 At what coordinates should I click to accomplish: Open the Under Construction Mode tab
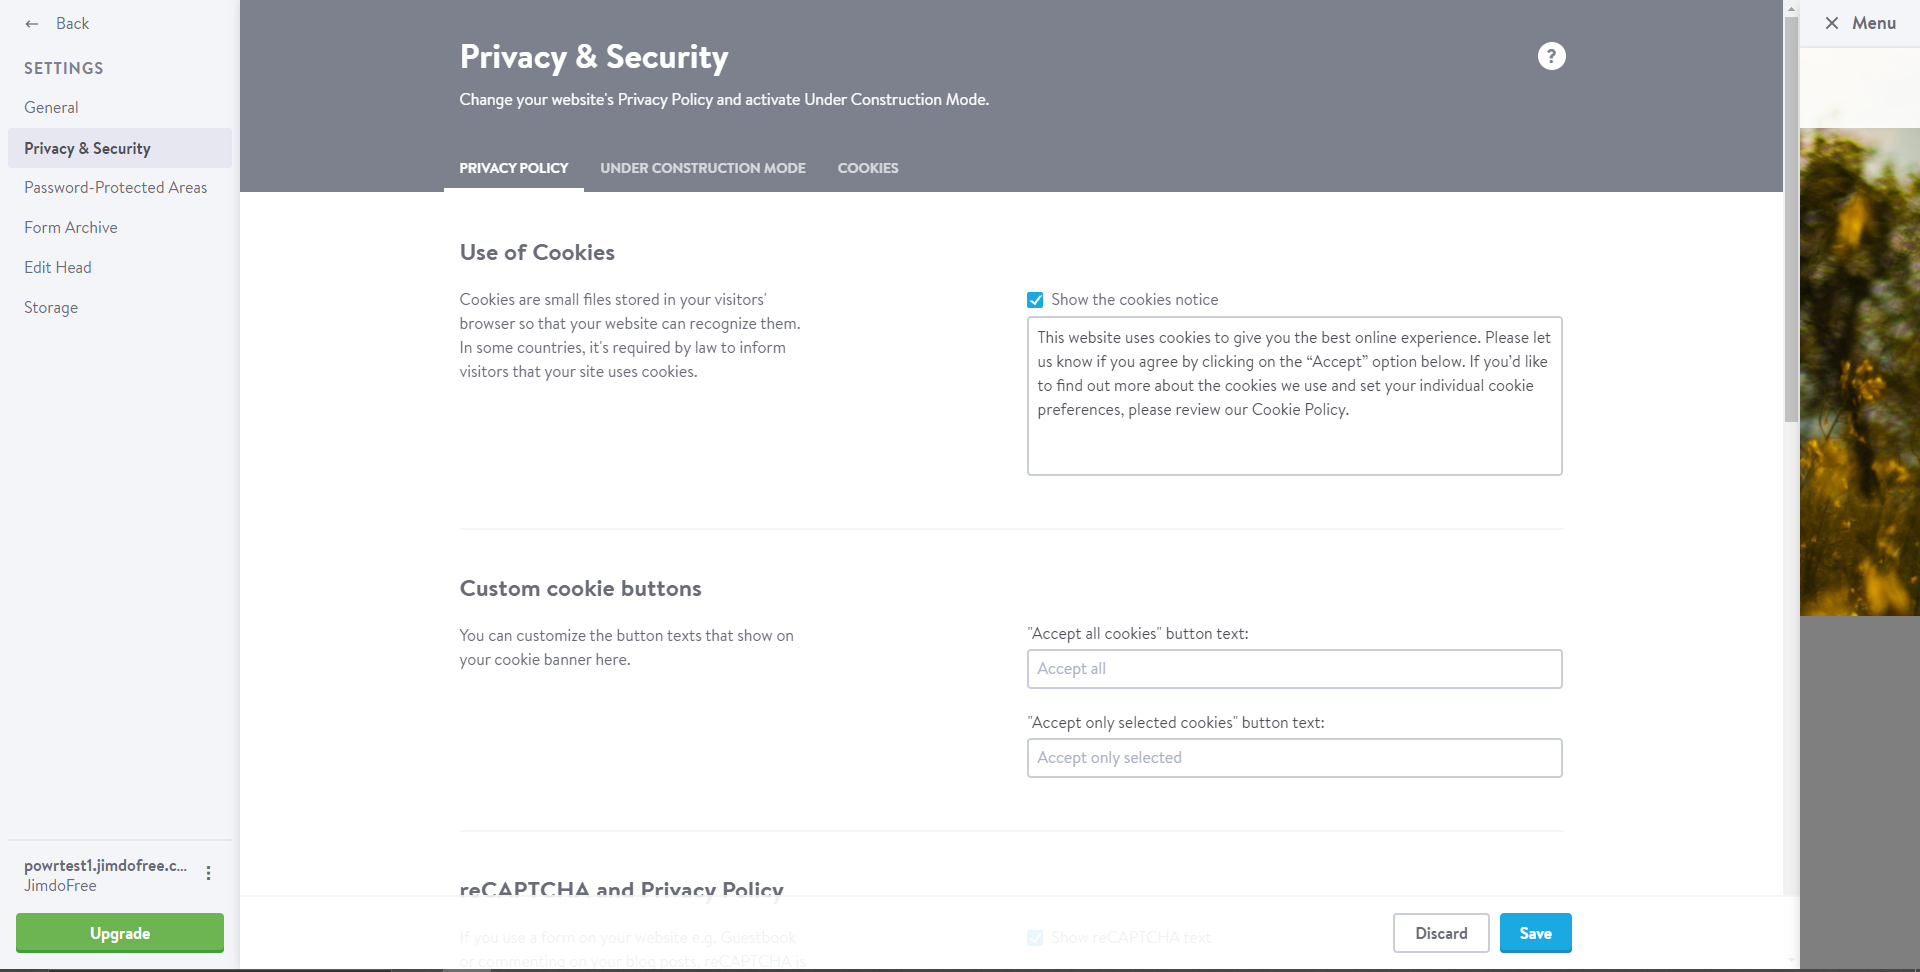(703, 168)
